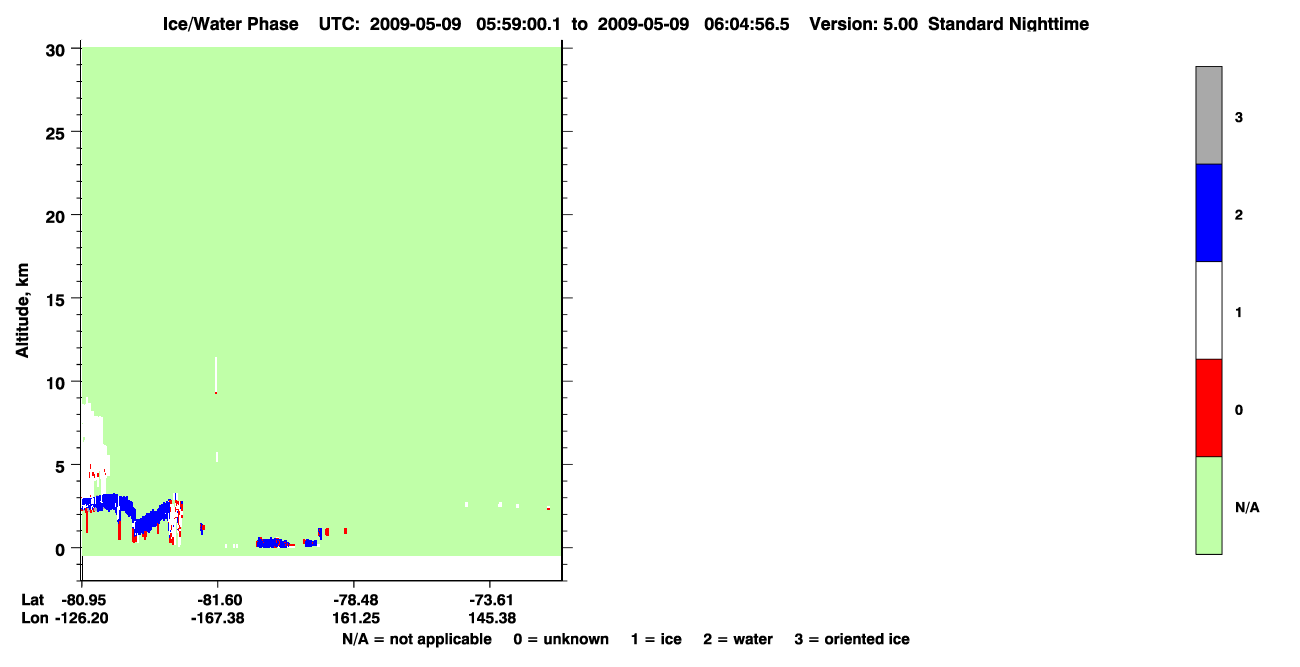Click colorbar label '0'
This screenshot has height=667, width=1300.
point(1239,410)
